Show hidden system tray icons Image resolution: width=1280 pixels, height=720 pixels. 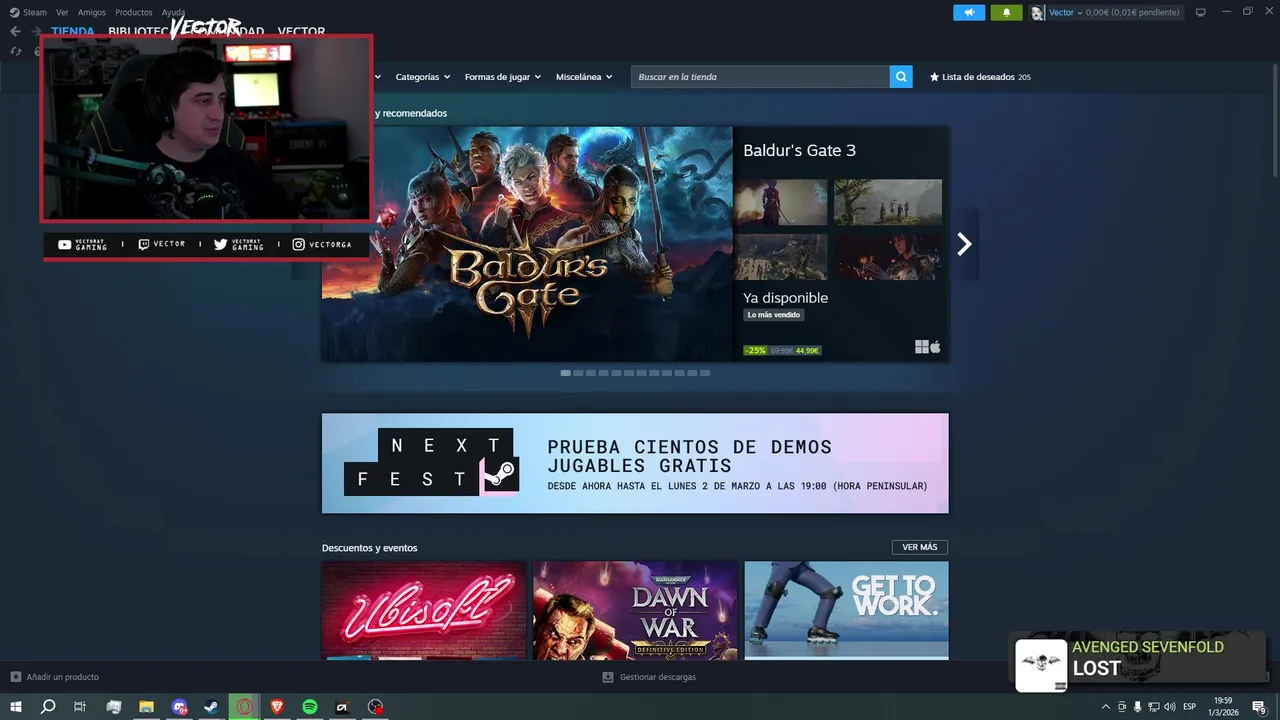[1105, 707]
